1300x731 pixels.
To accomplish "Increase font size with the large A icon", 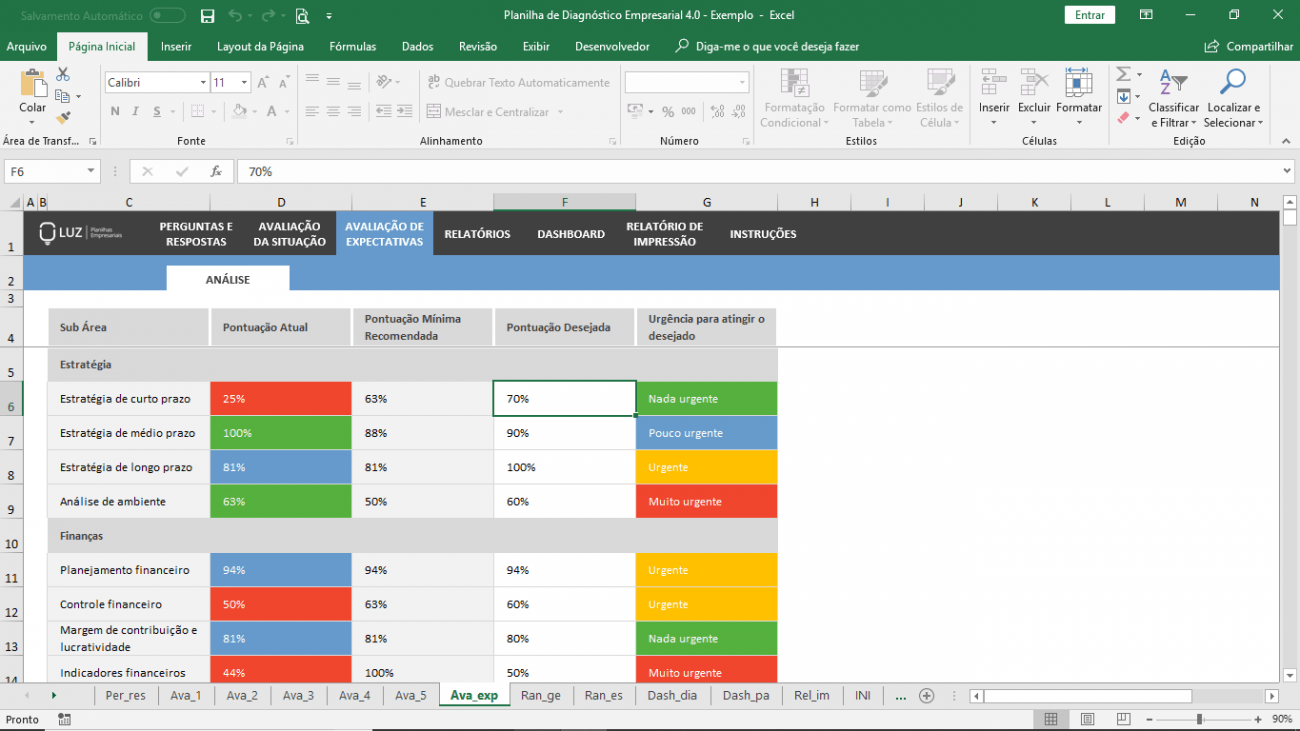I will [x=263, y=83].
